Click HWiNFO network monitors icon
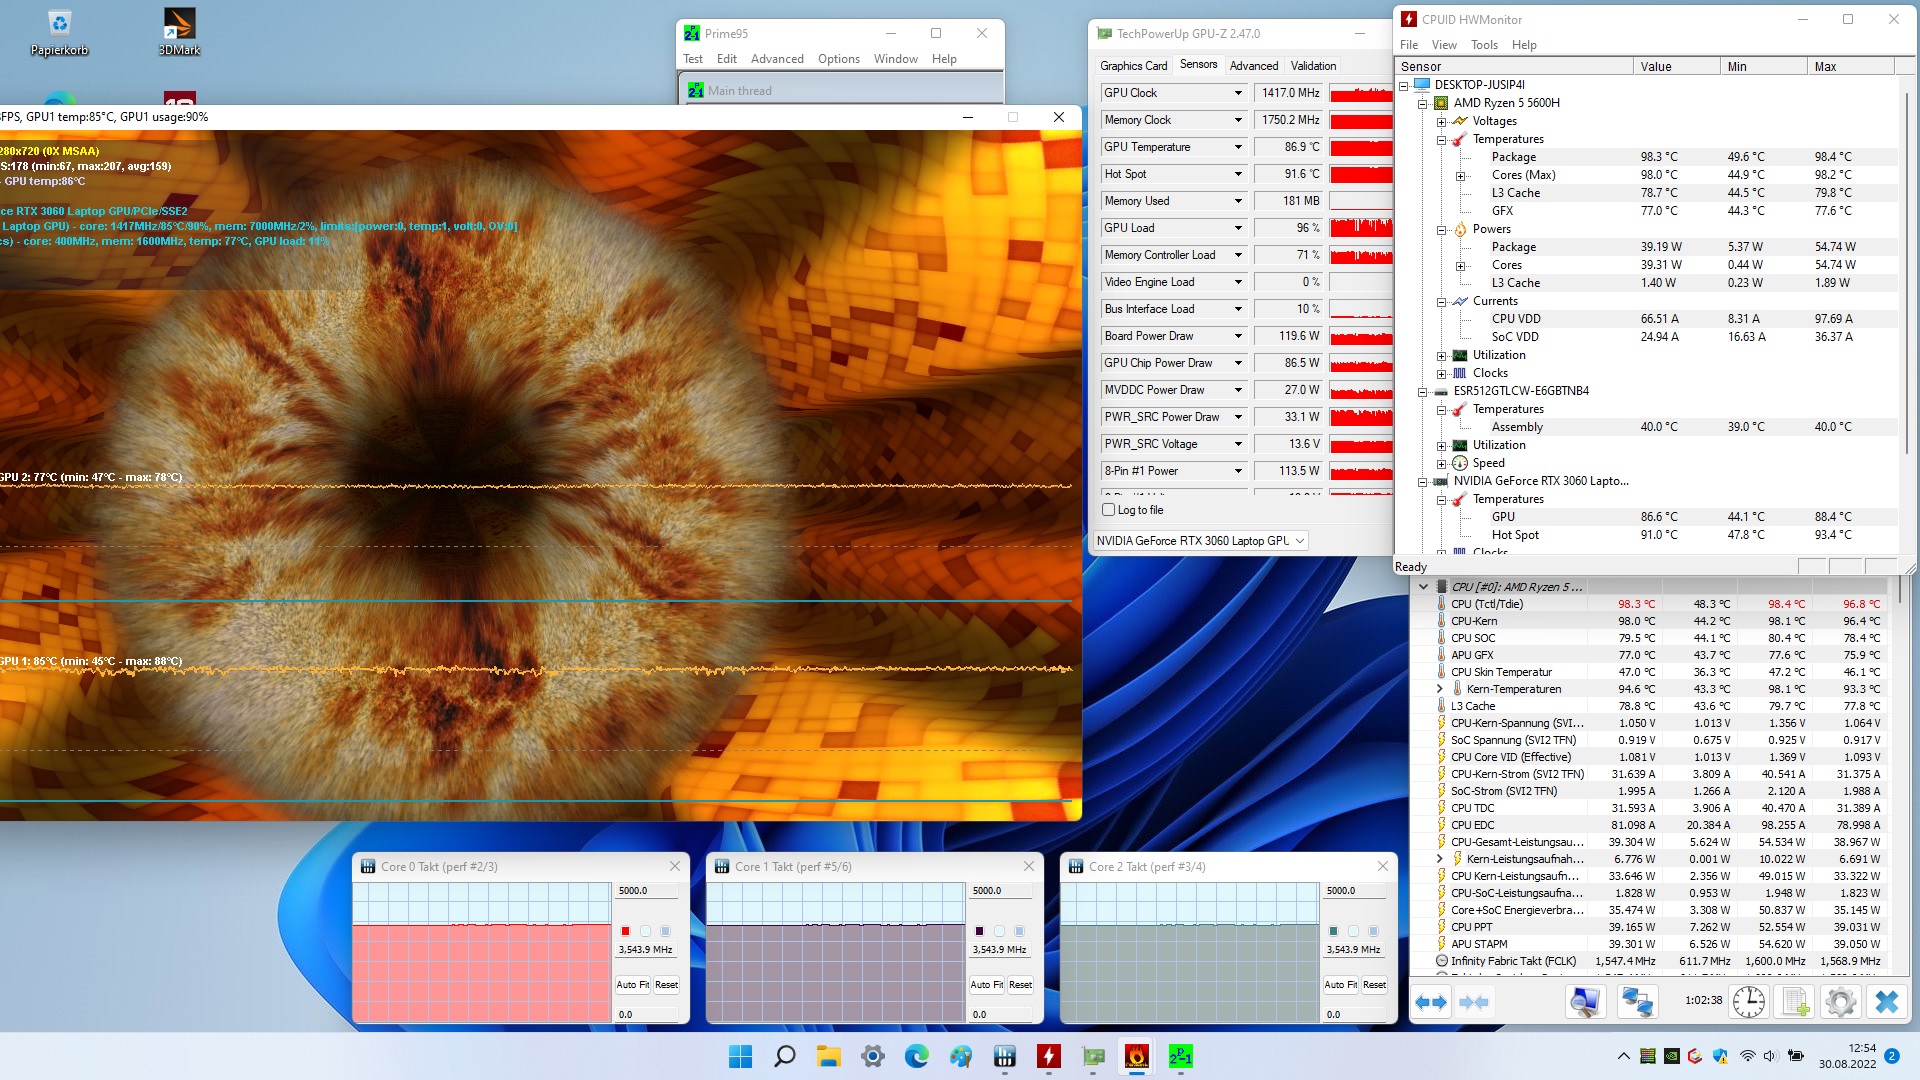 [1637, 1002]
